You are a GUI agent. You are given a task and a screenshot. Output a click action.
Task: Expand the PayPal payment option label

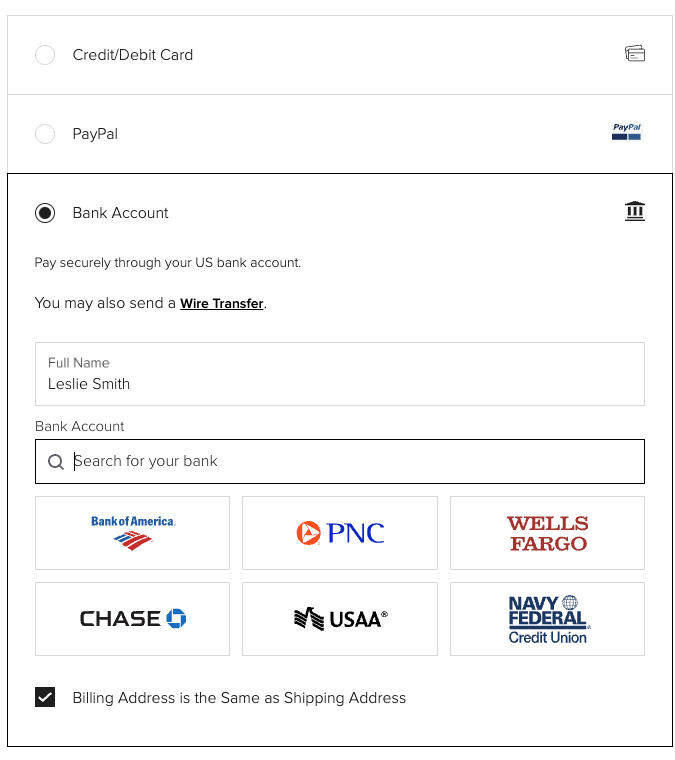(95, 134)
